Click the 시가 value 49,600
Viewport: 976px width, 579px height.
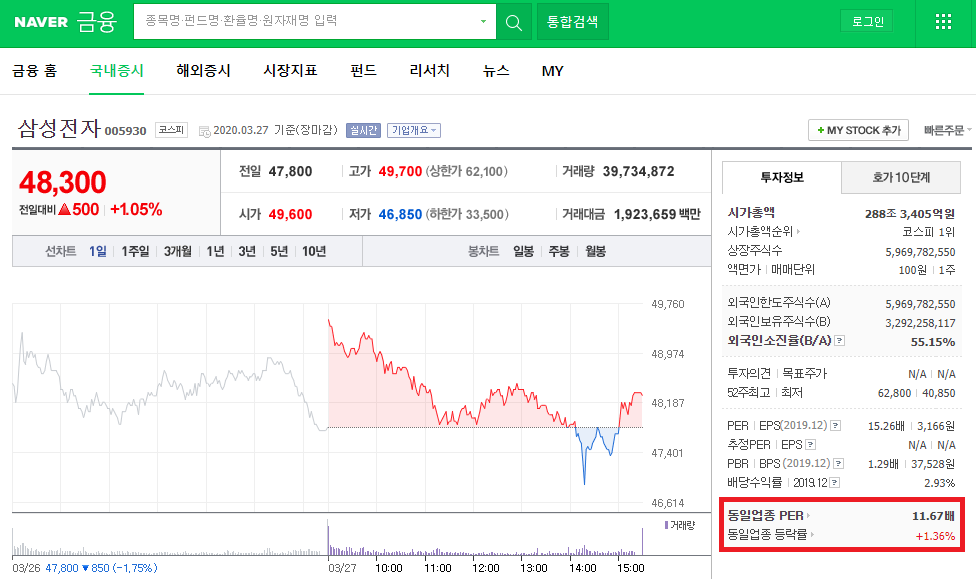pos(290,214)
